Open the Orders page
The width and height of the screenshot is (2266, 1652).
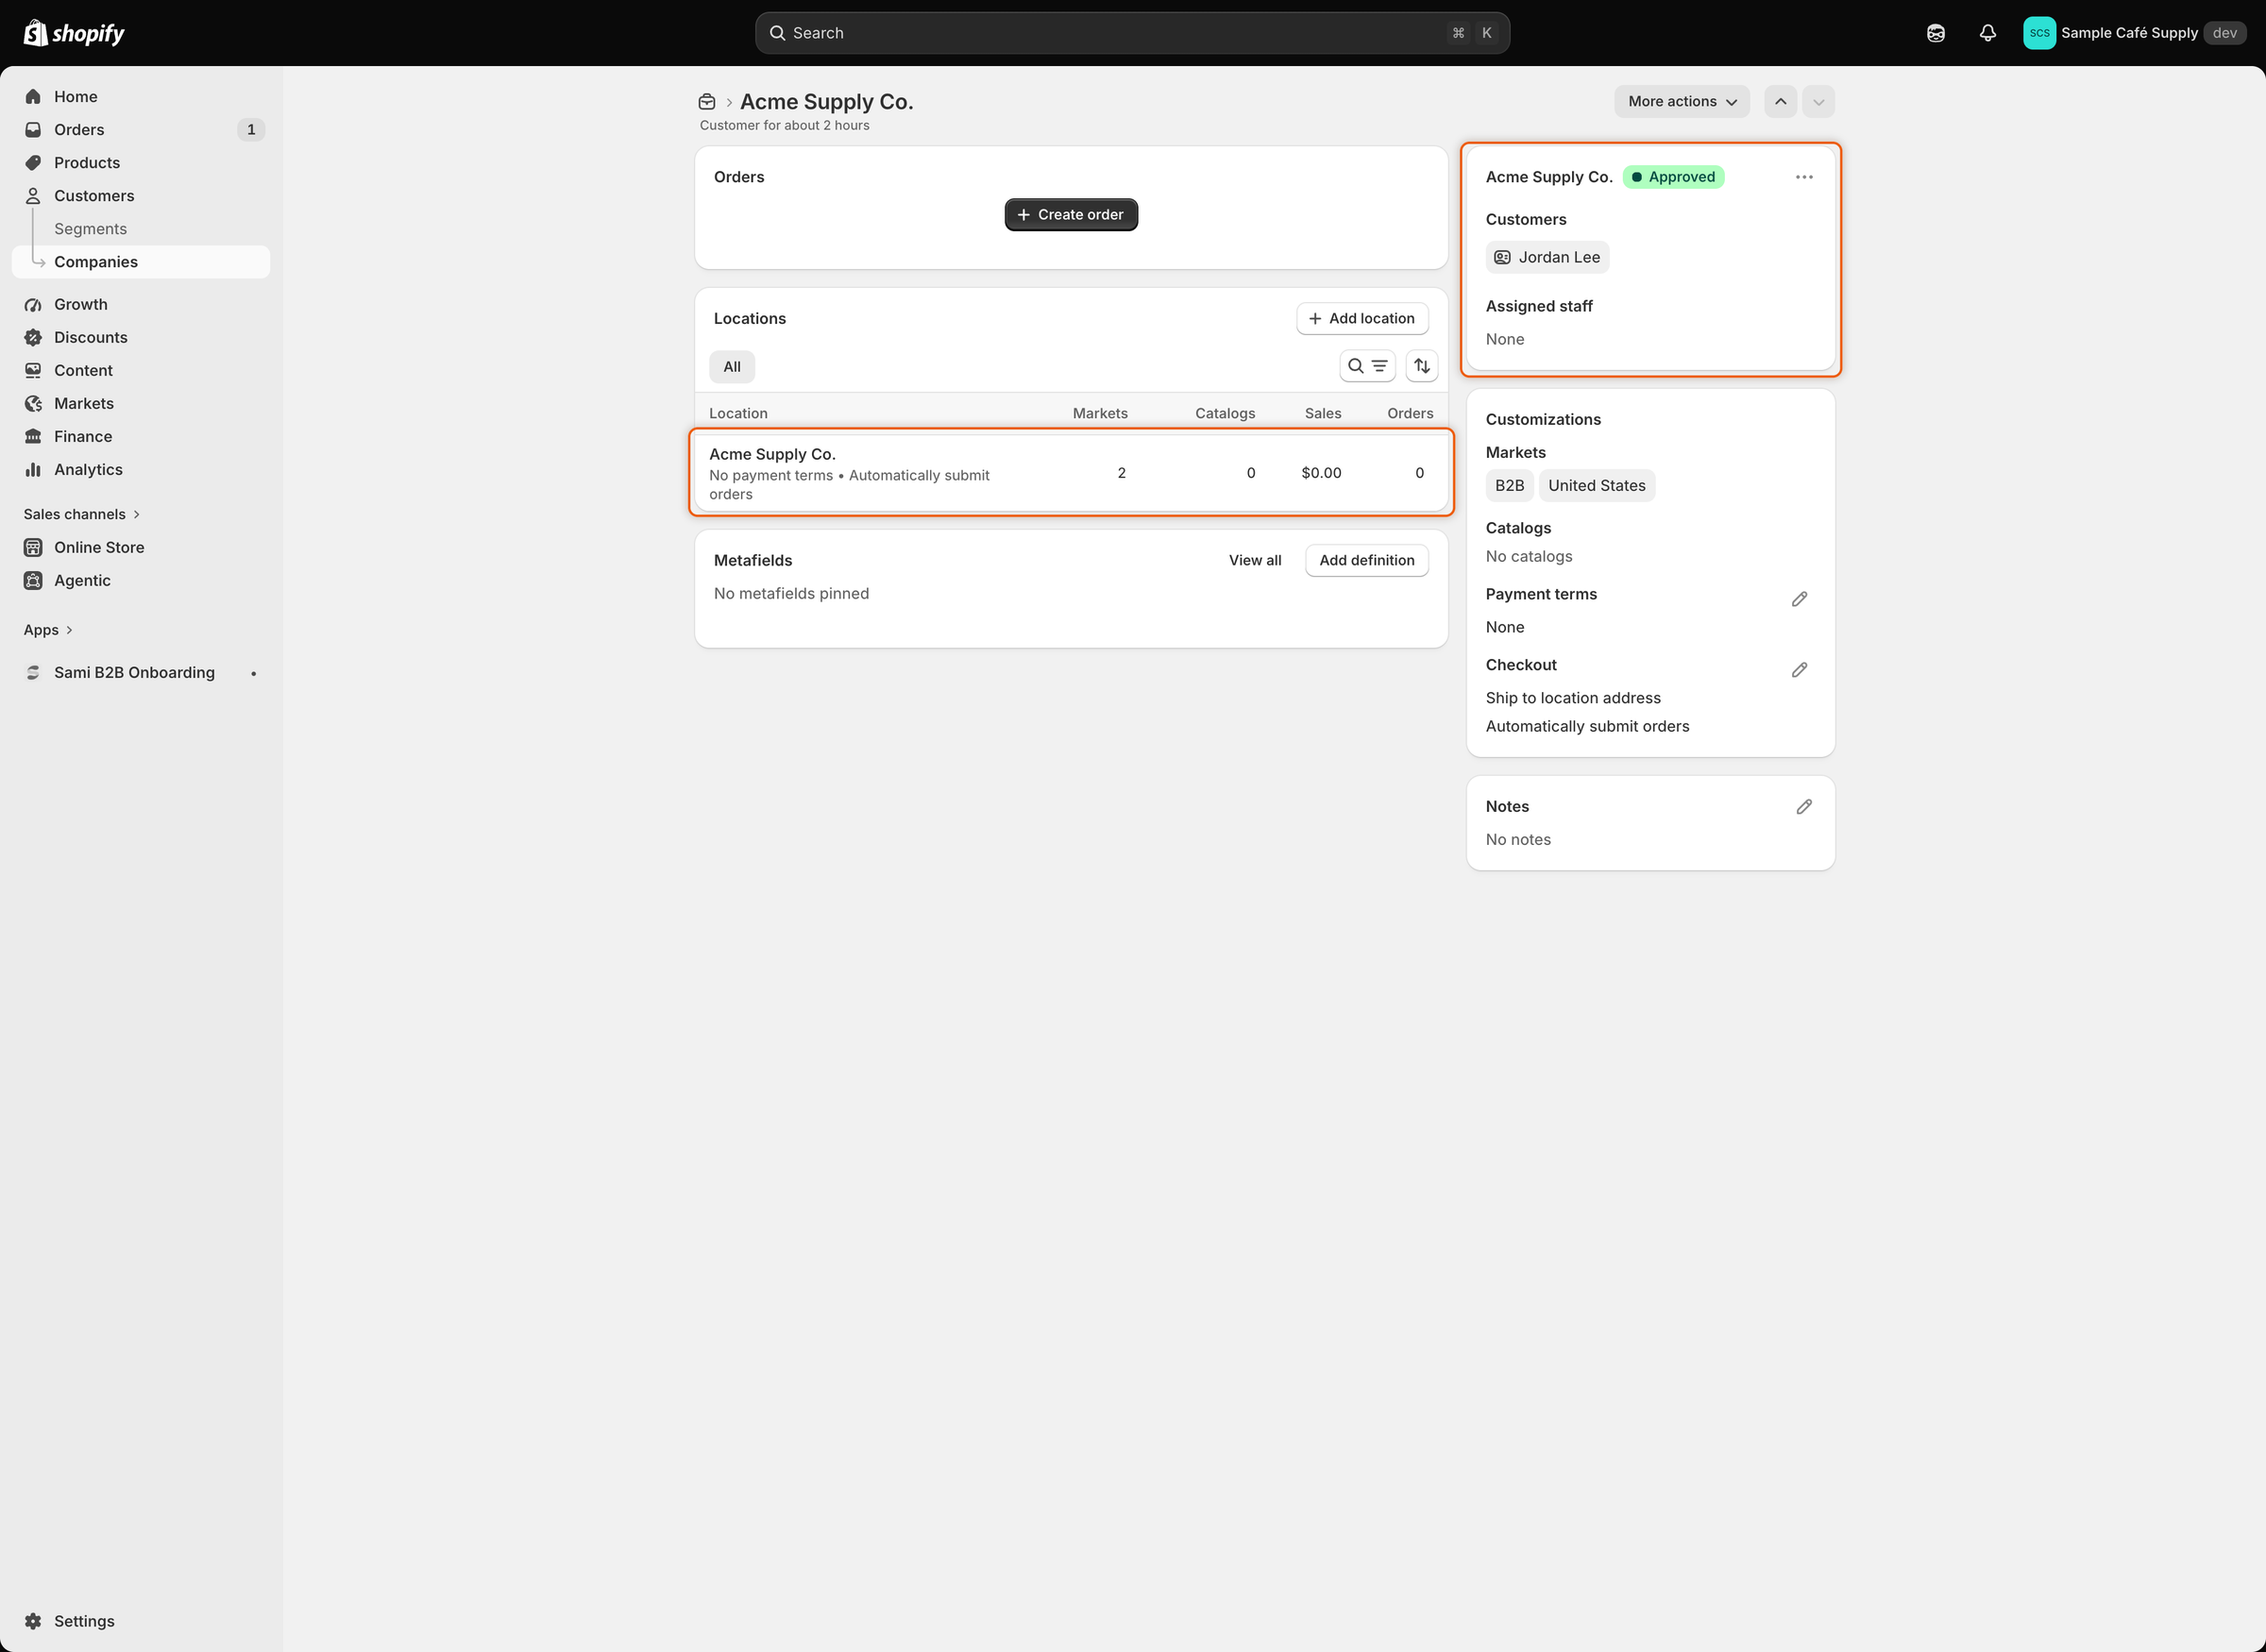click(x=141, y=130)
